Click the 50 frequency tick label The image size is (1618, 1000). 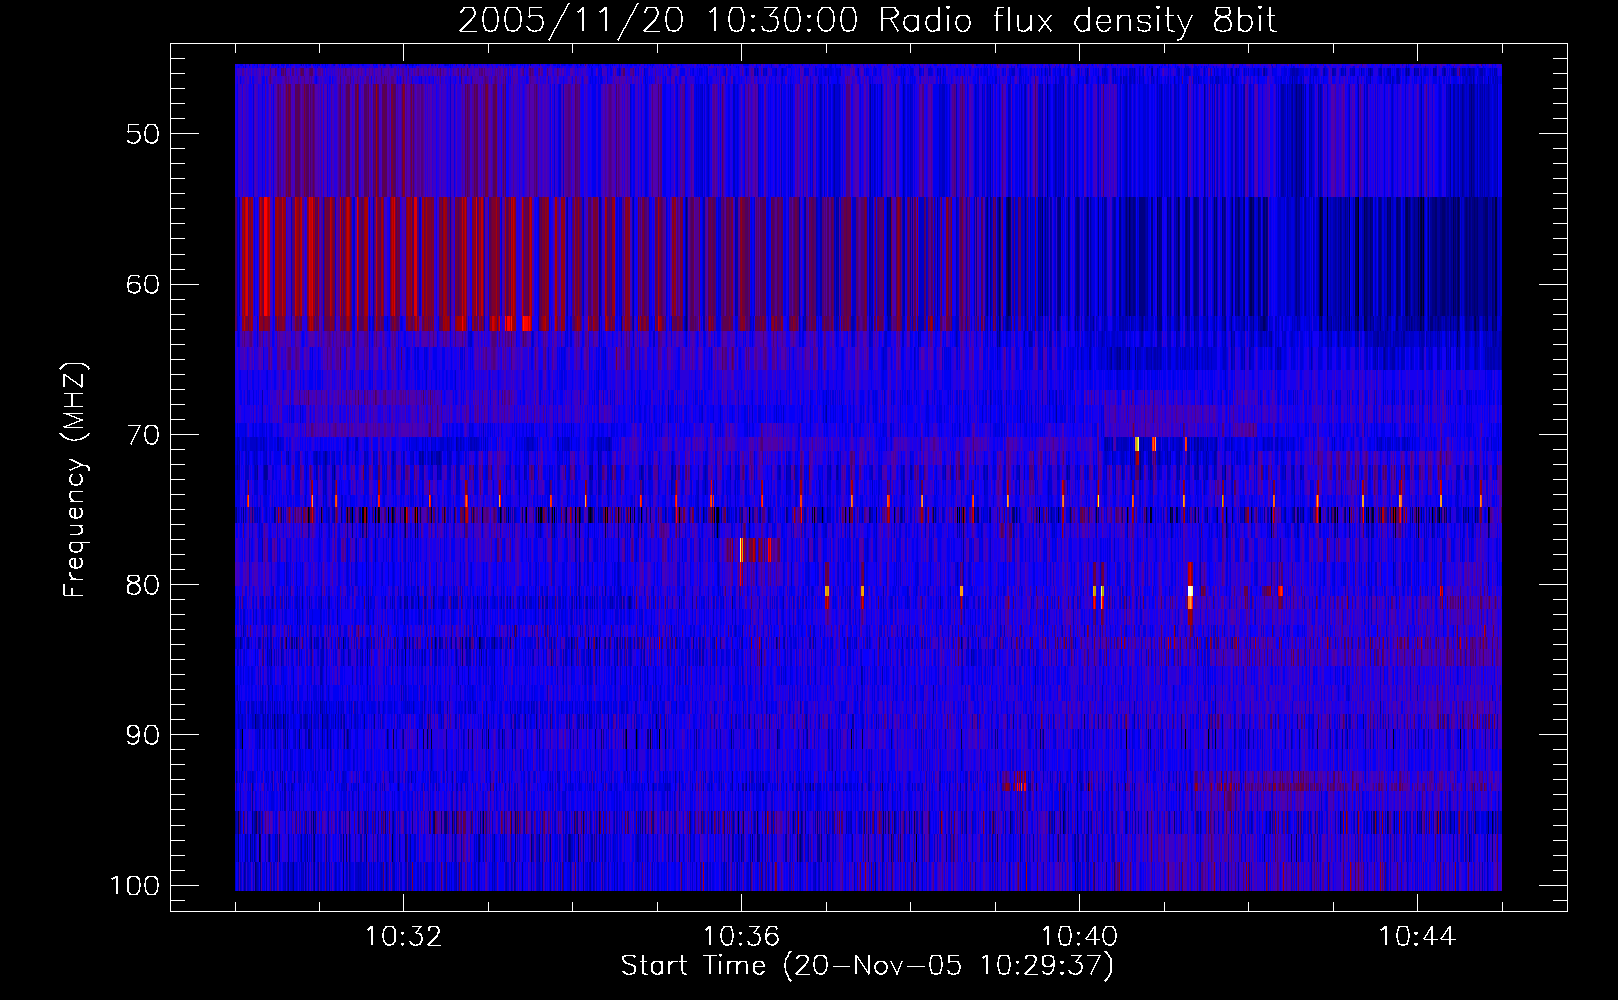(x=143, y=134)
